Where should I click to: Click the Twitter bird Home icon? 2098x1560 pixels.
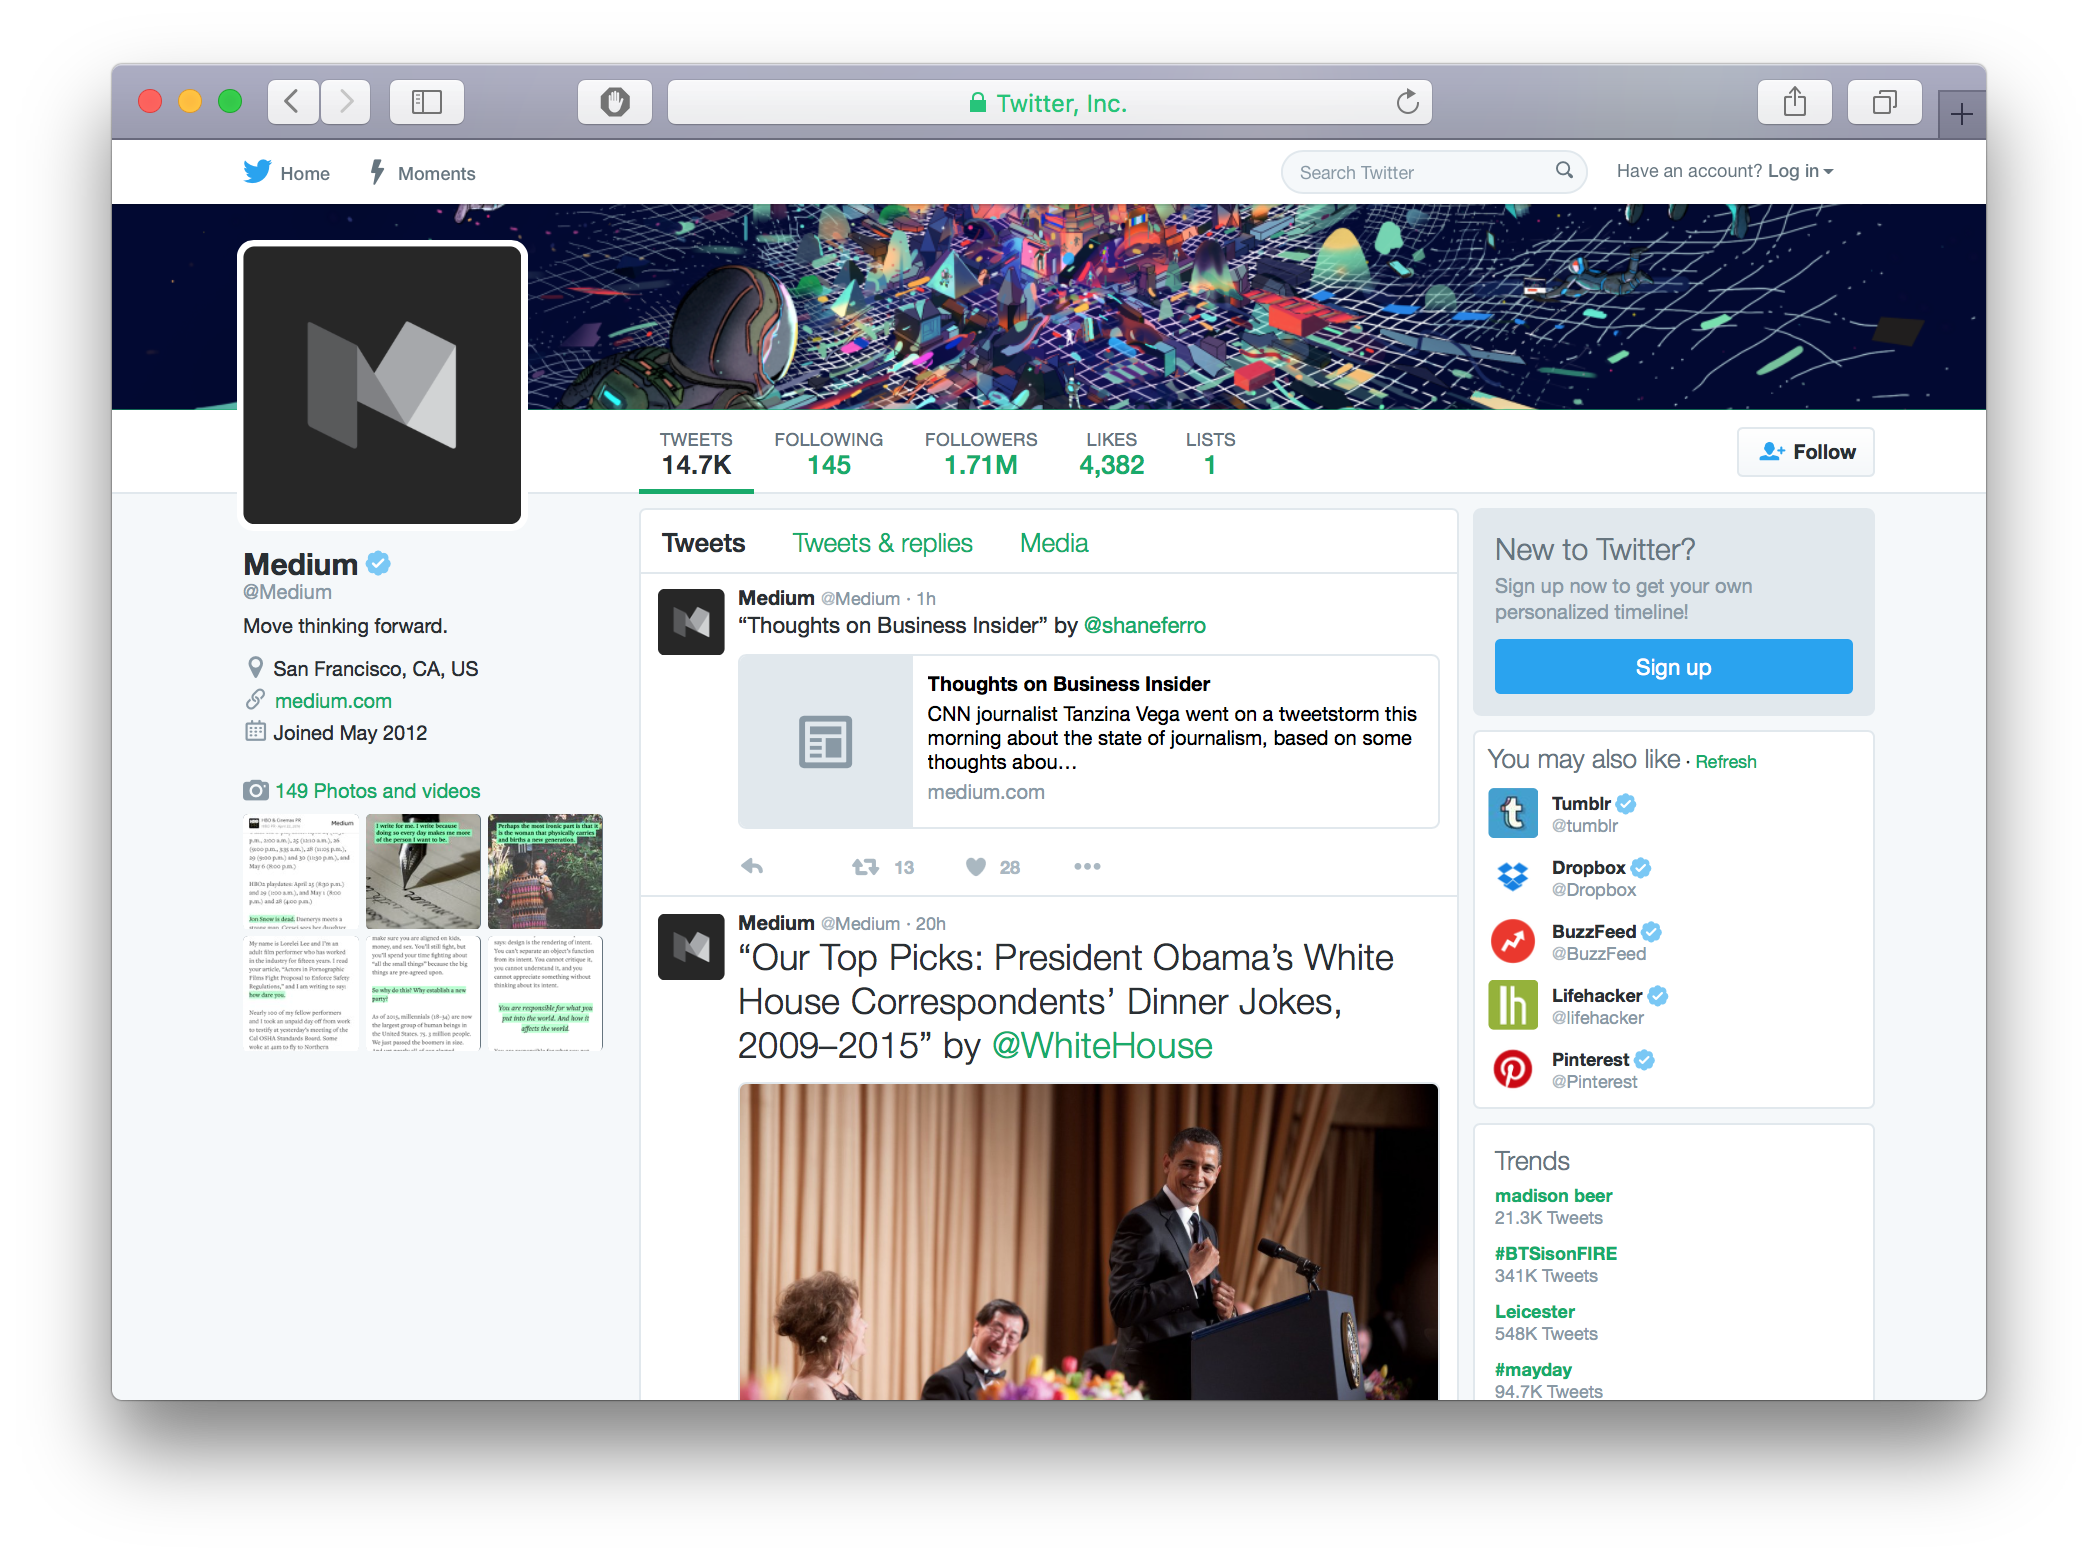point(258,172)
